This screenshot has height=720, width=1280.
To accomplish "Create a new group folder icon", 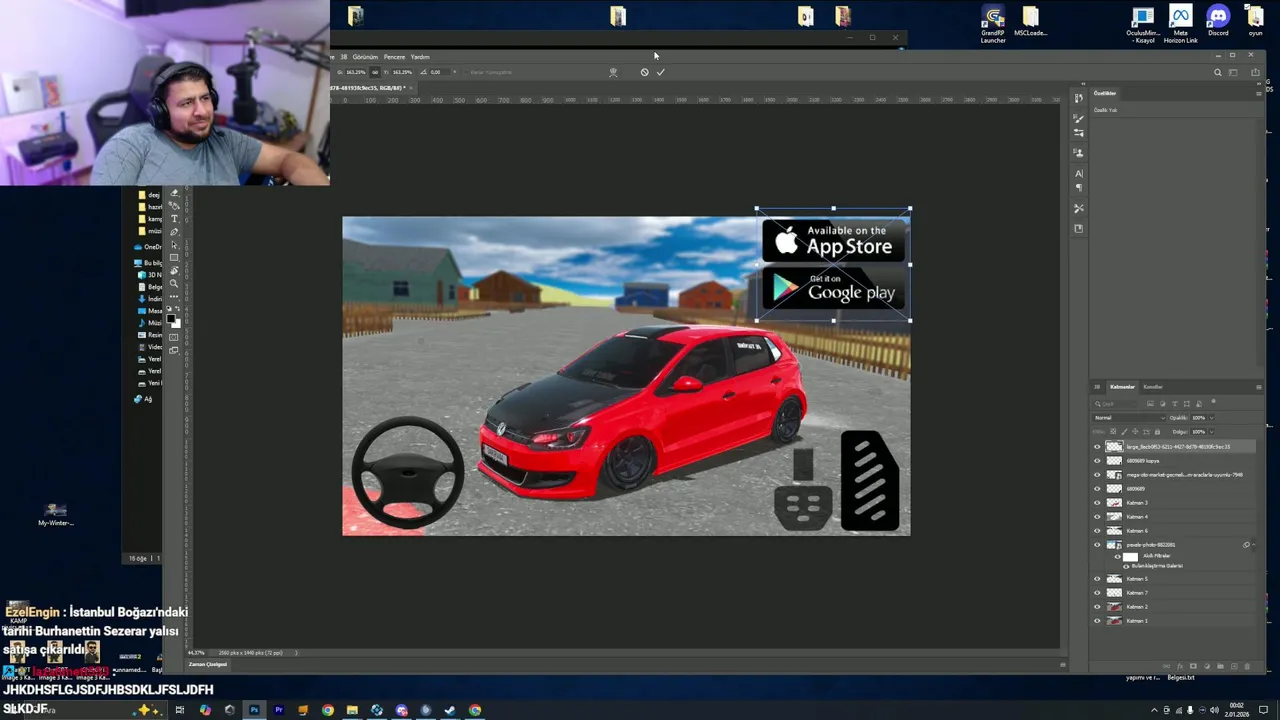I will pyautogui.click(x=1220, y=666).
